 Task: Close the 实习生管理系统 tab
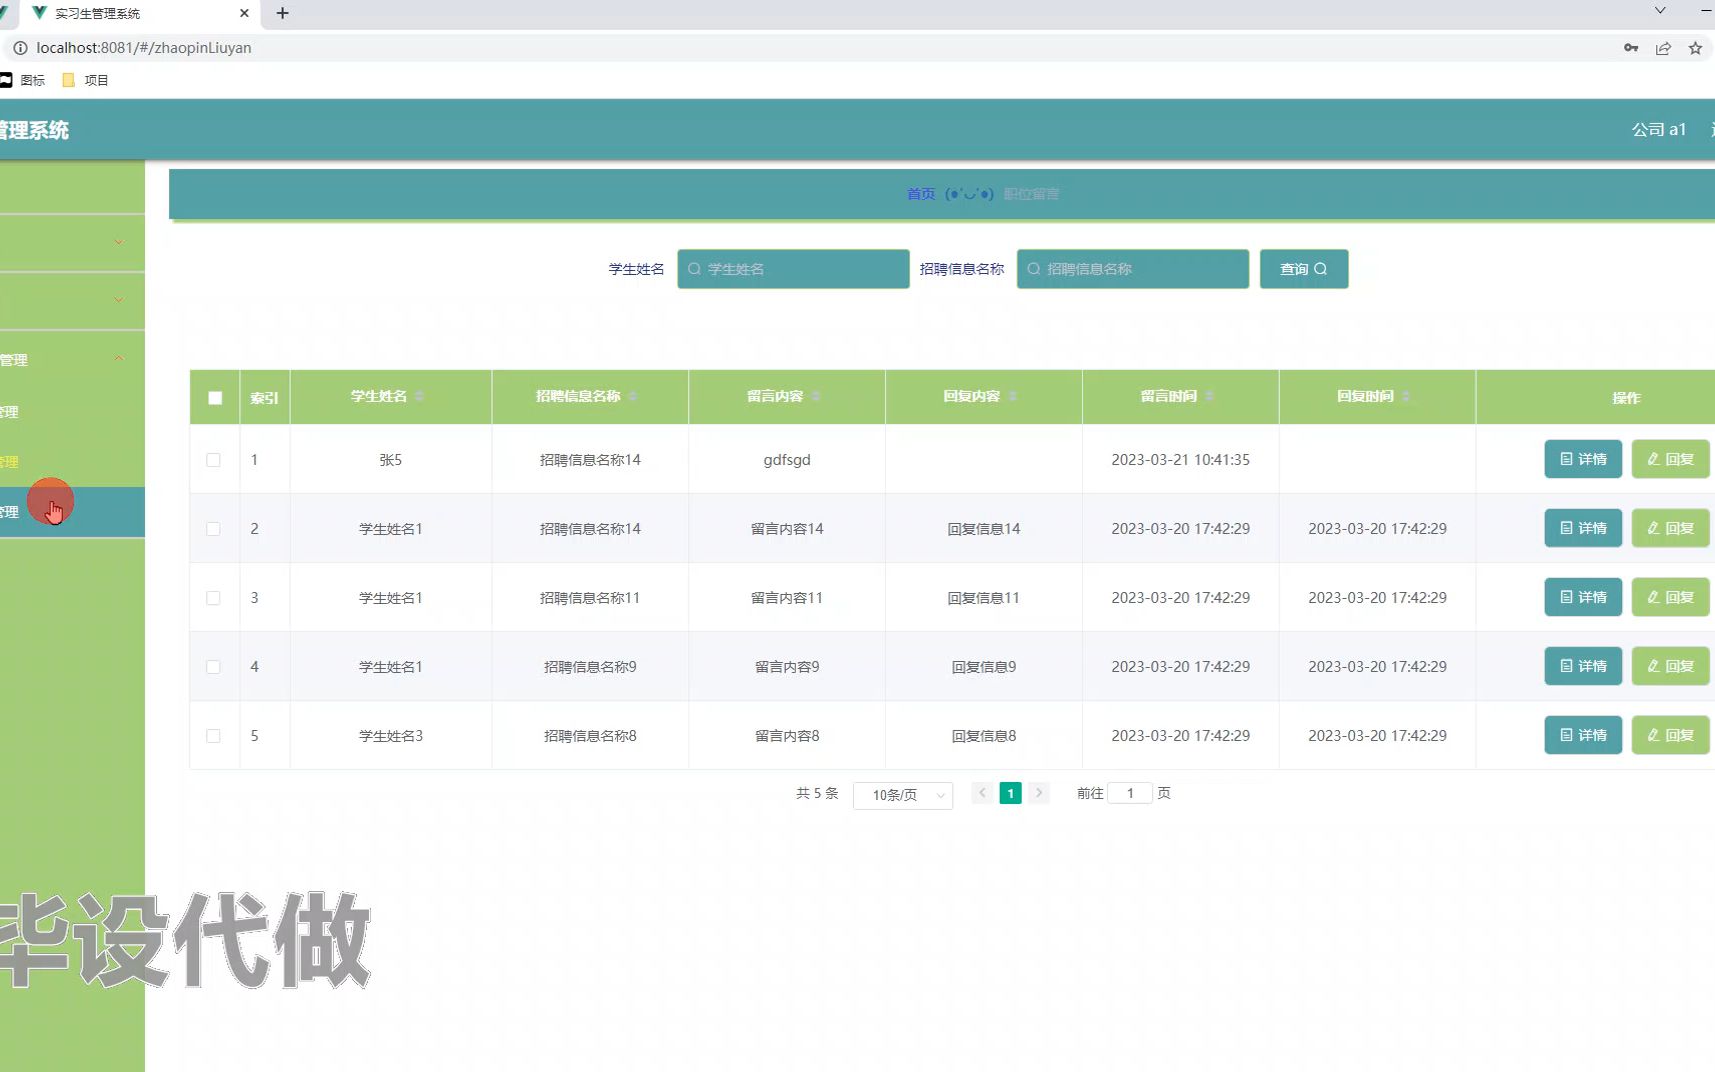(244, 13)
